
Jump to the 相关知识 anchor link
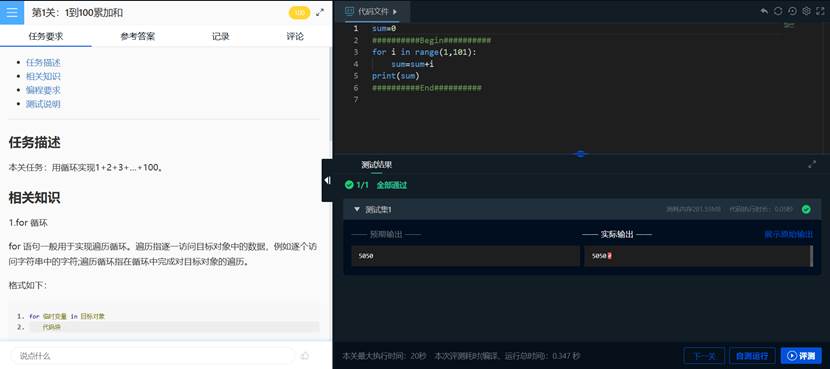[43, 76]
